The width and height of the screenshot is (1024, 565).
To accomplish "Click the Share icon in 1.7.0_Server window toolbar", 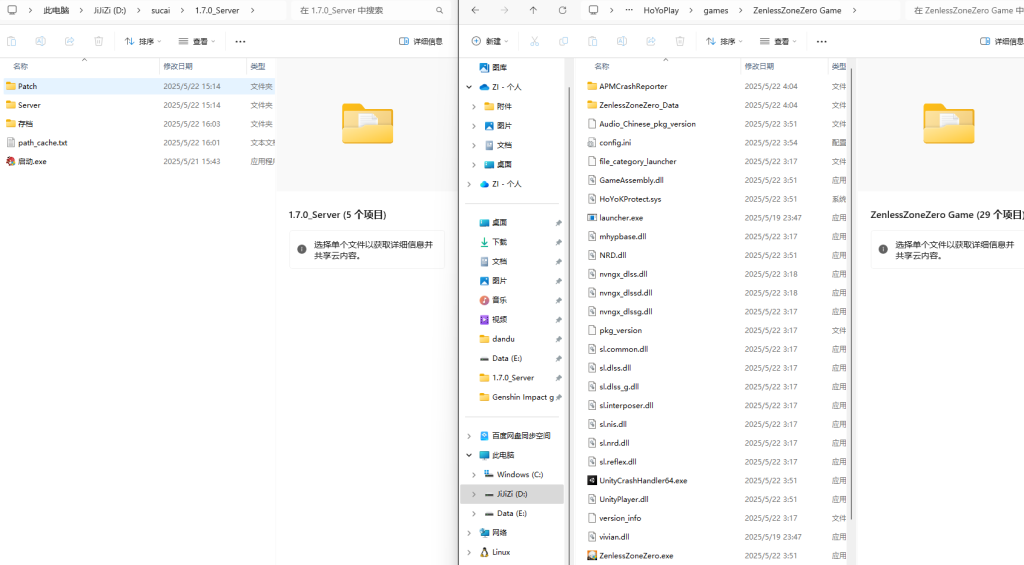I will coord(70,41).
